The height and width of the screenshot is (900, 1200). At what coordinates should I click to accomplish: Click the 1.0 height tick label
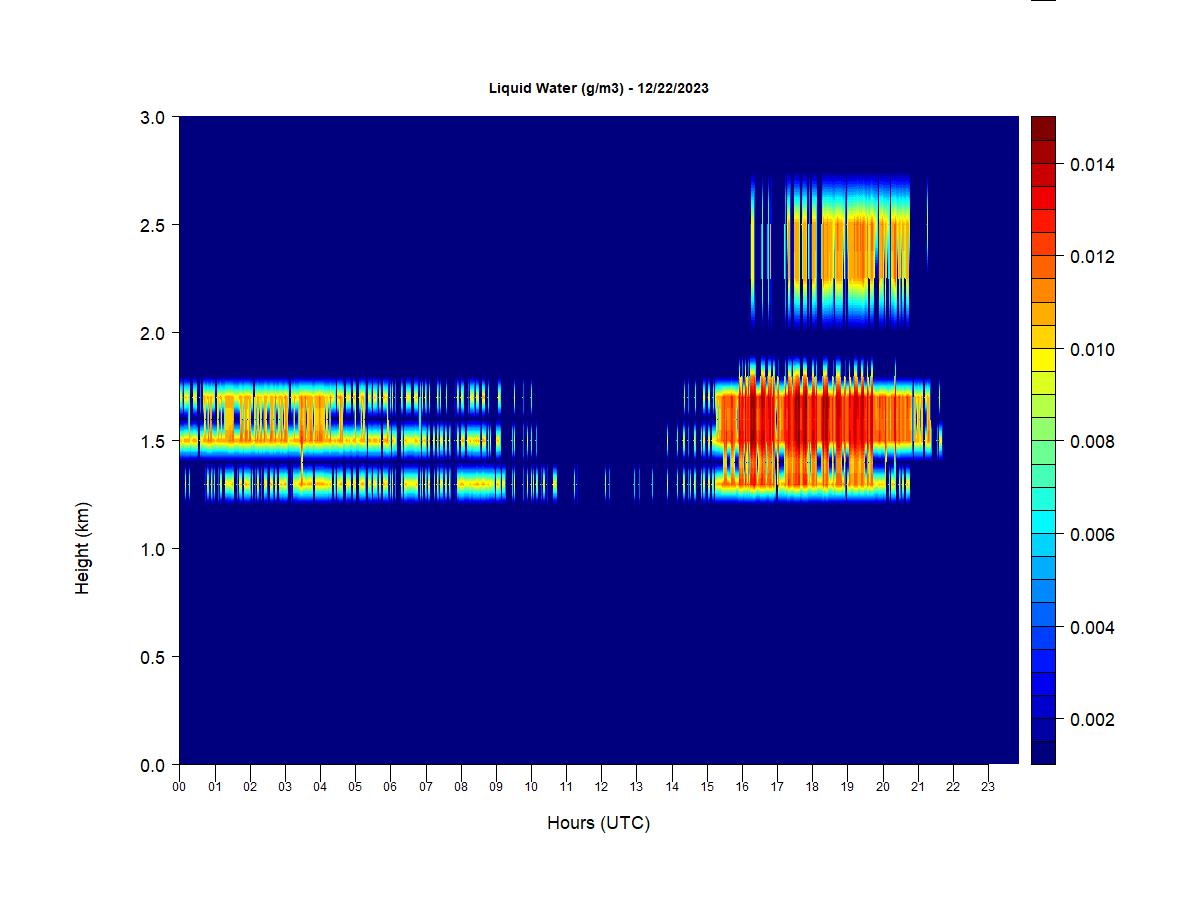151,549
